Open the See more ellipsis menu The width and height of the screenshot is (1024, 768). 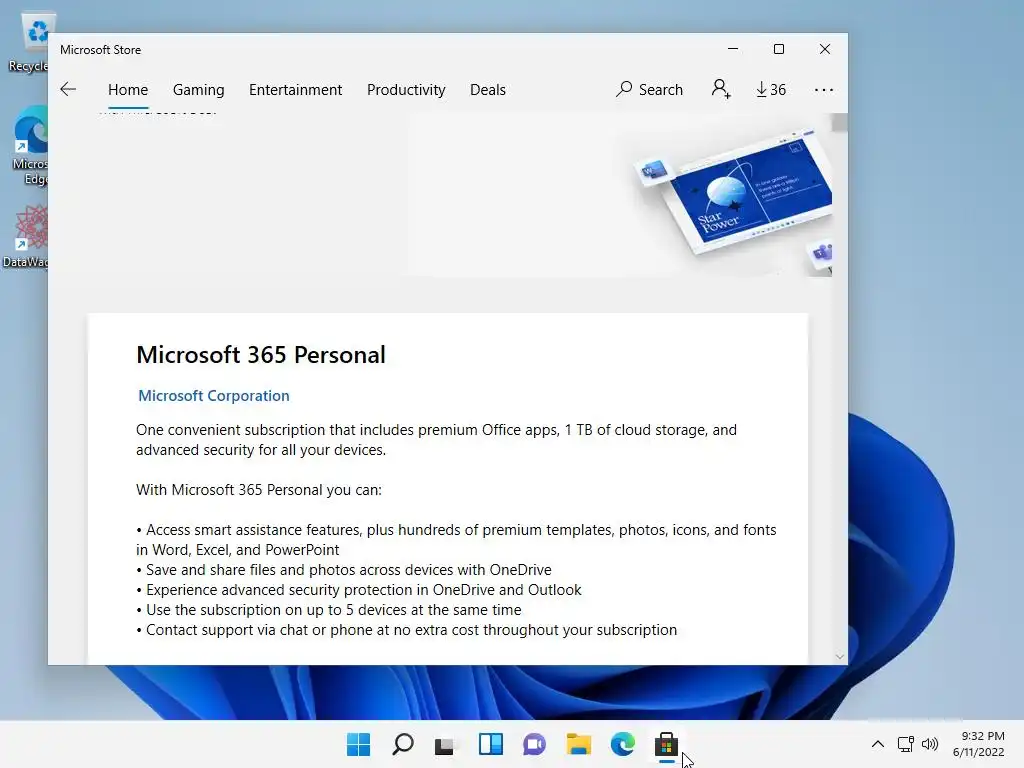click(824, 89)
